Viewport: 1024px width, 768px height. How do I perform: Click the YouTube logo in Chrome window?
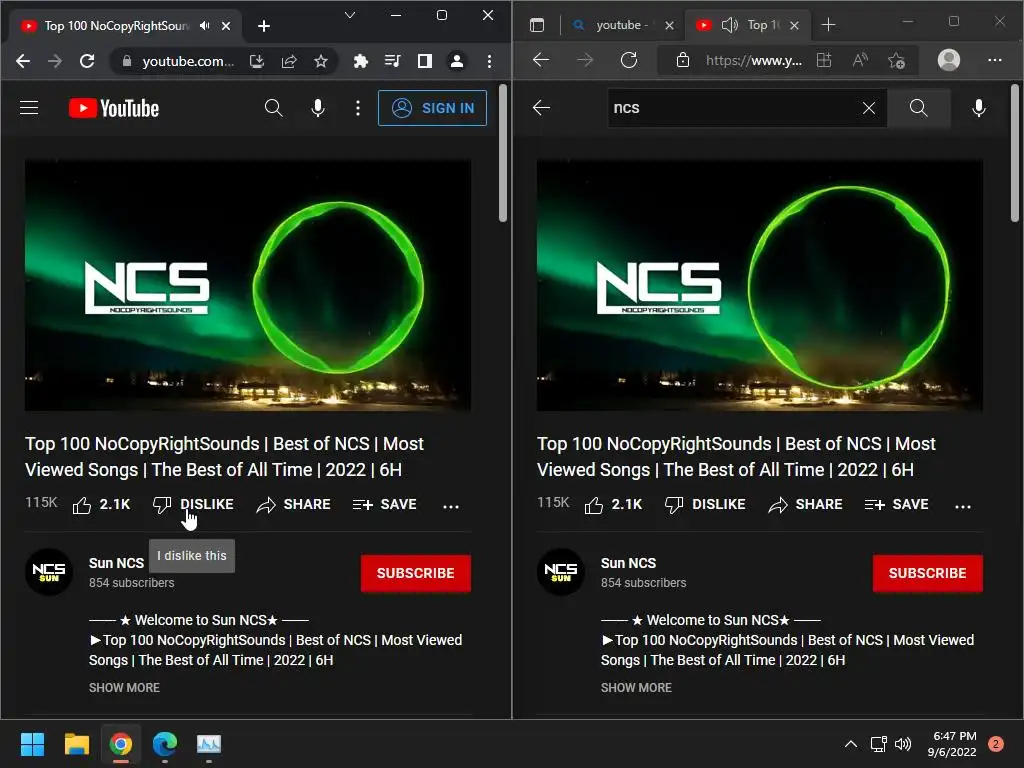coord(114,108)
